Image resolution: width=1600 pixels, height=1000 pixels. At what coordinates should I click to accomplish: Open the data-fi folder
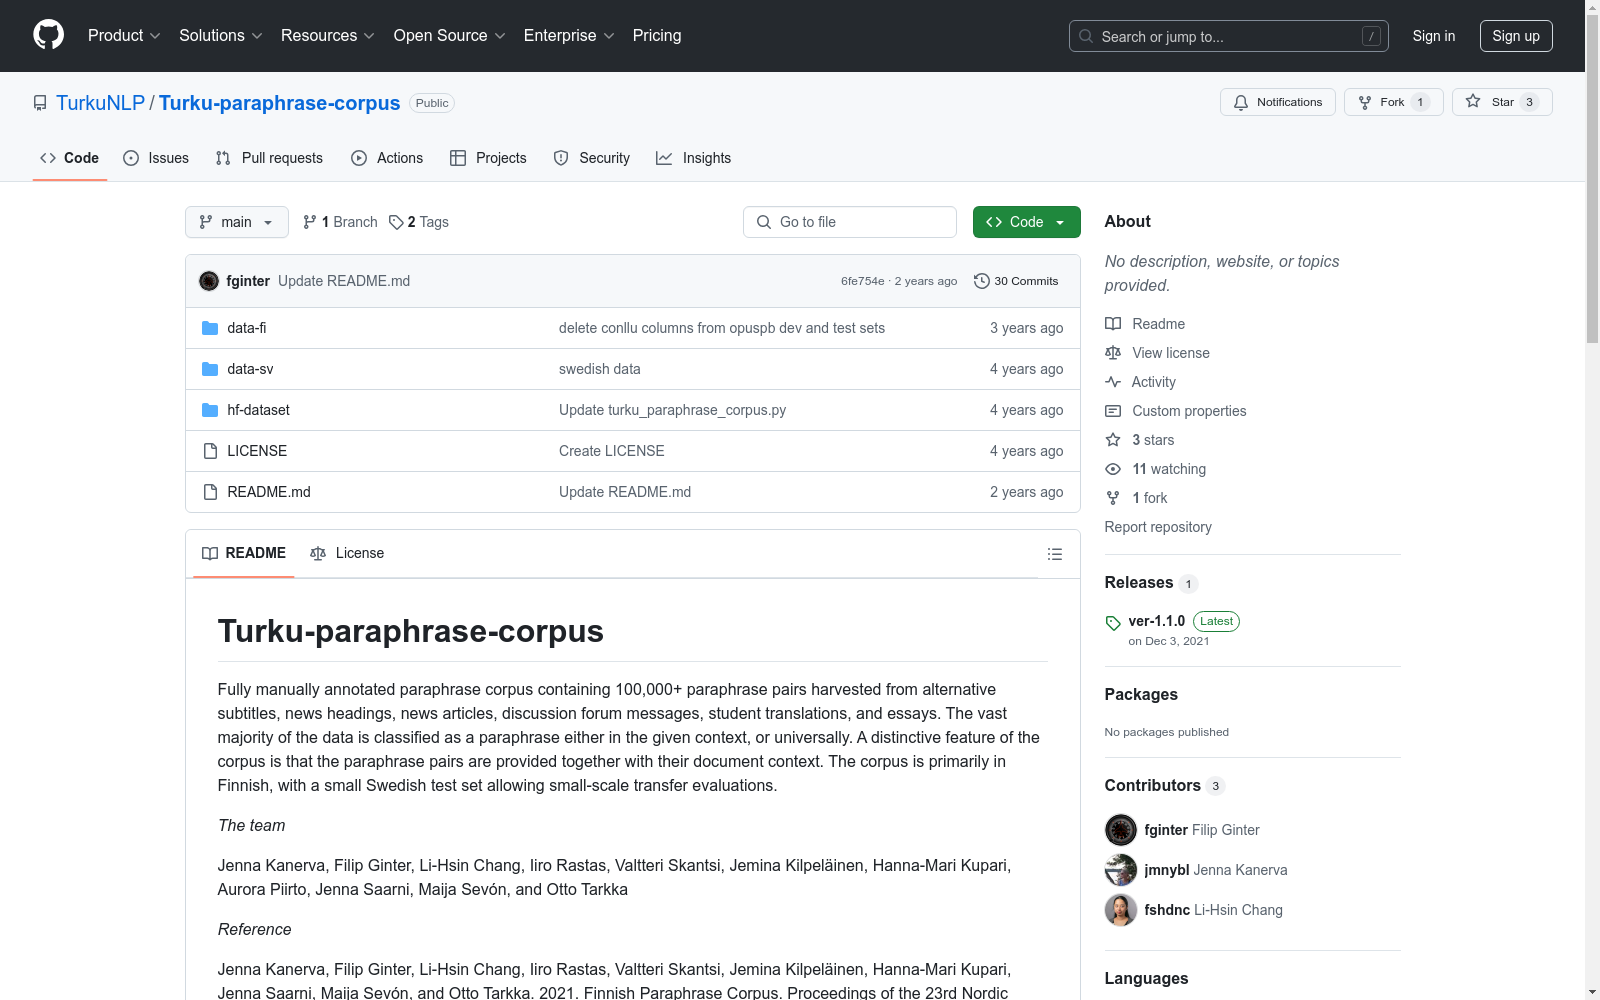pos(247,328)
